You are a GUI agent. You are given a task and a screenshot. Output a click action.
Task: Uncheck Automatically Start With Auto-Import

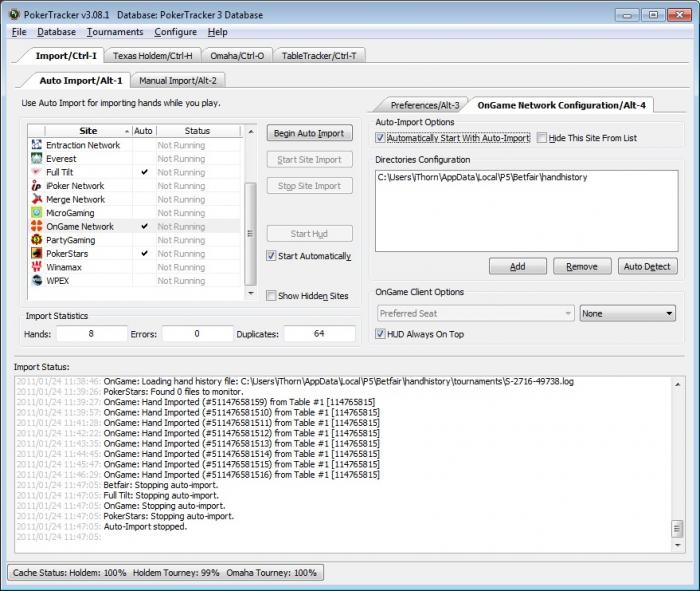pyautogui.click(x=380, y=138)
